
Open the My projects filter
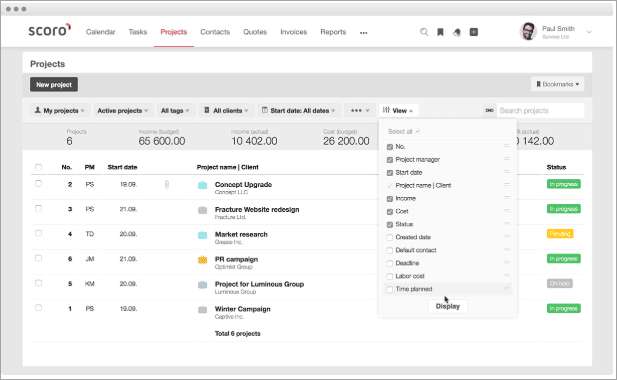tap(60, 111)
